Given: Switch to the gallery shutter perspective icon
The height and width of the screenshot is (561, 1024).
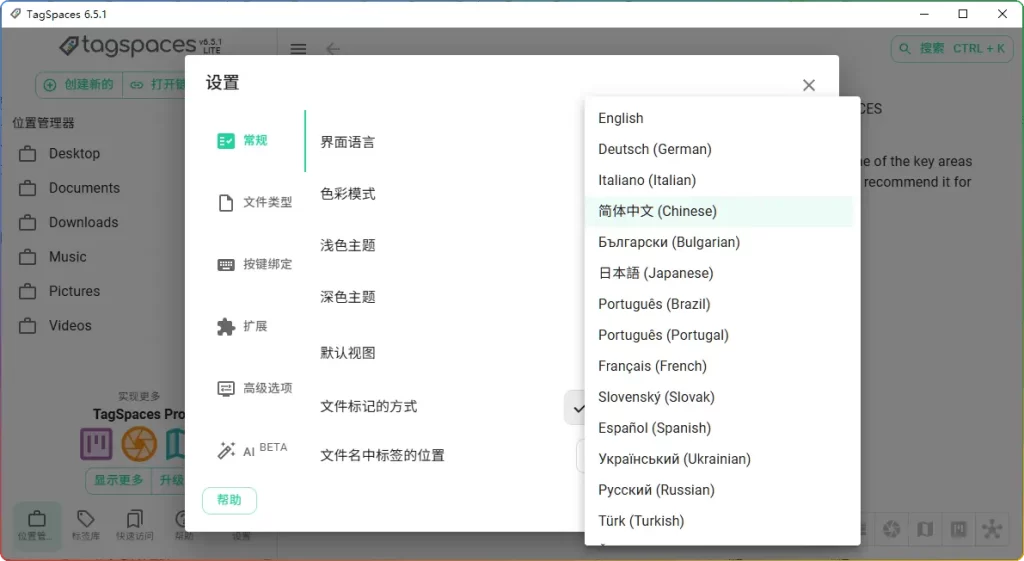Looking at the screenshot, I should click(x=891, y=529).
